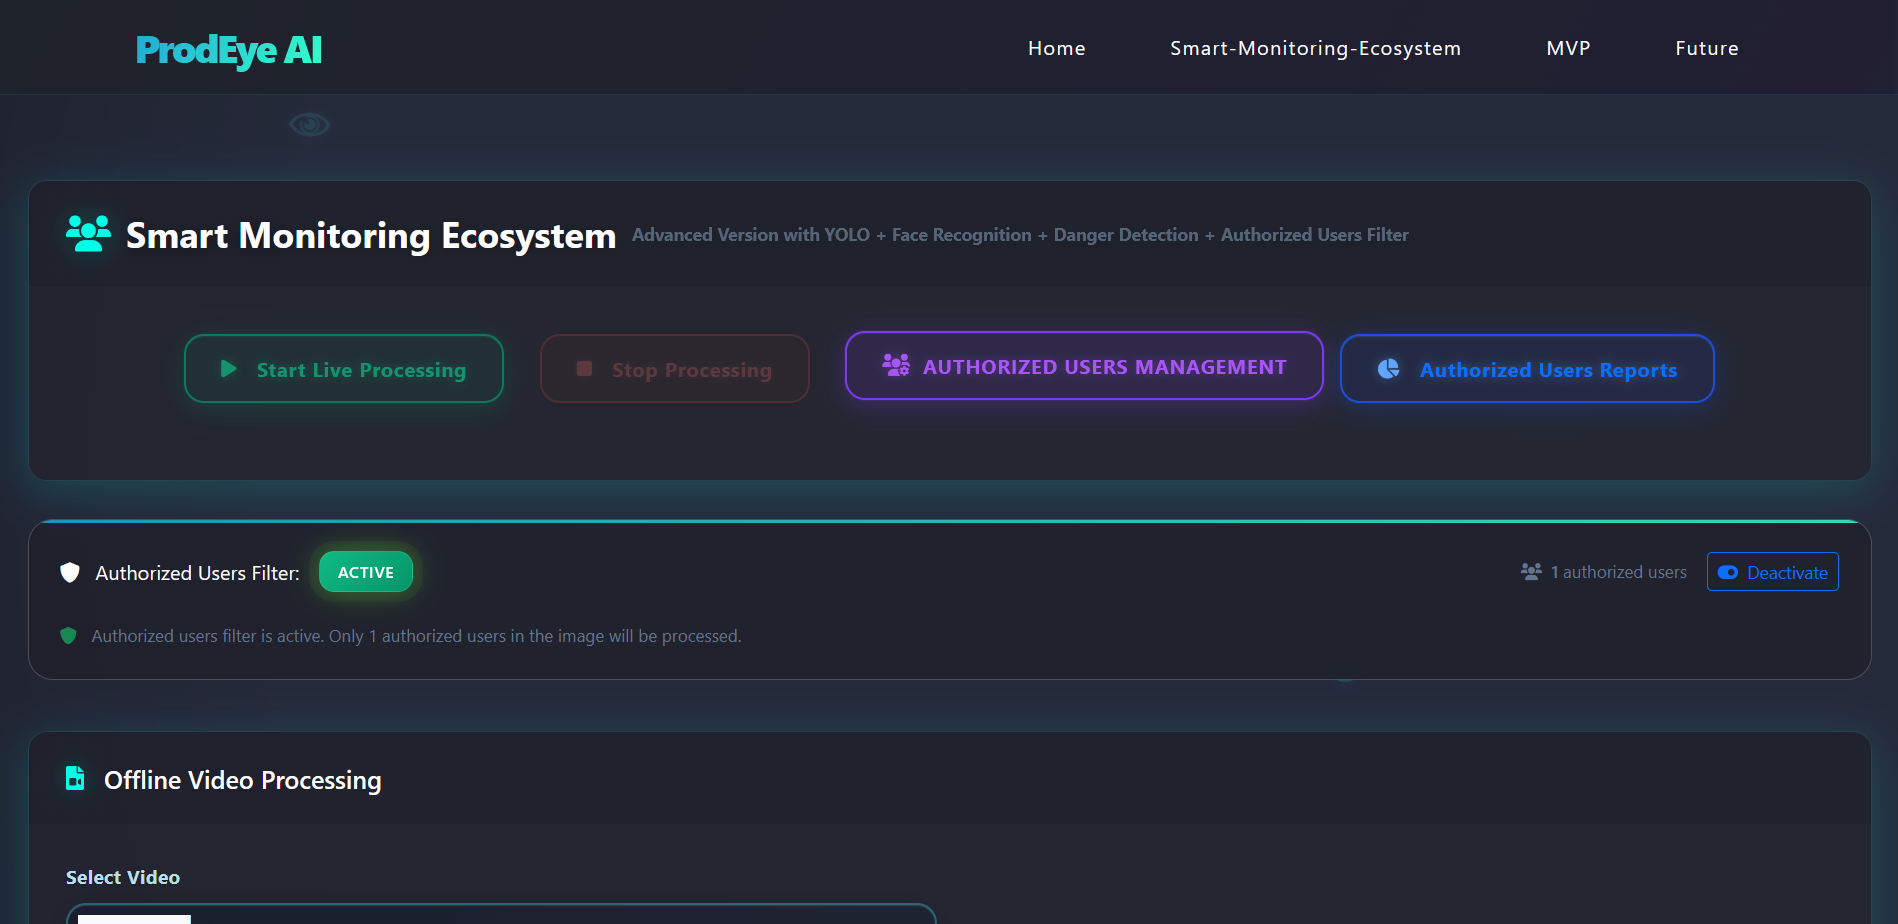Open the Home nav link
The height and width of the screenshot is (924, 1898).
point(1057,48)
